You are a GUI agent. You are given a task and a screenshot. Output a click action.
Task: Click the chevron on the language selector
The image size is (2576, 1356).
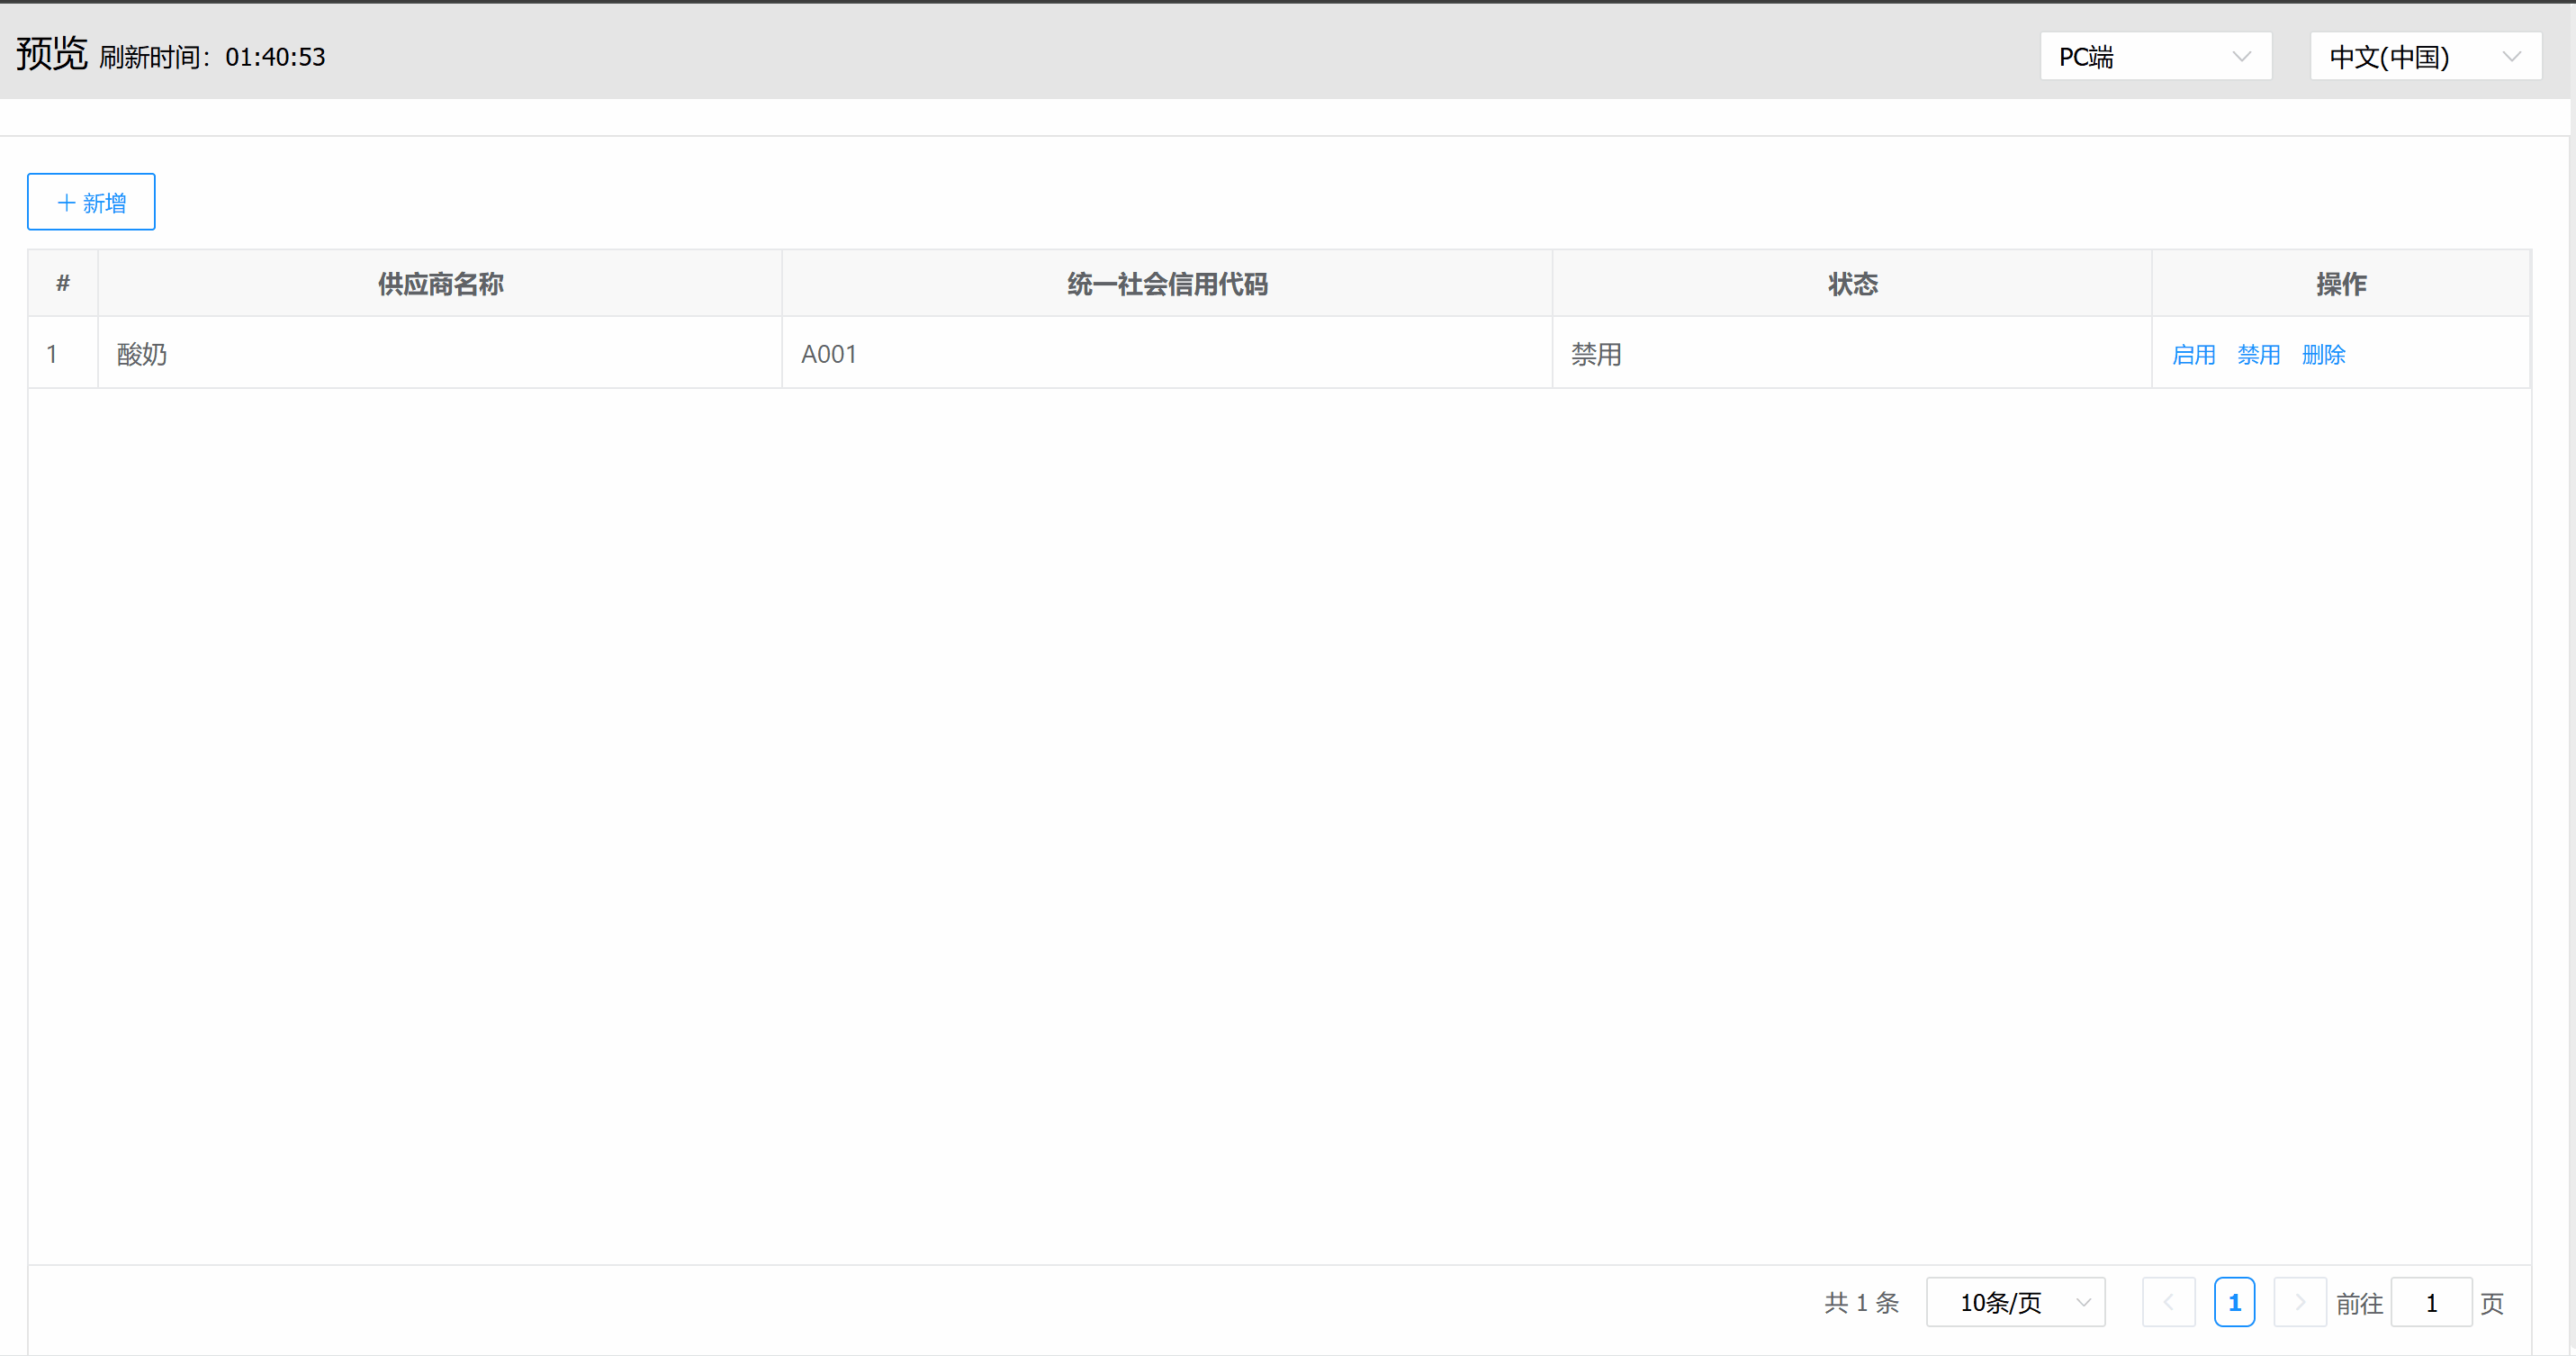coord(2513,56)
